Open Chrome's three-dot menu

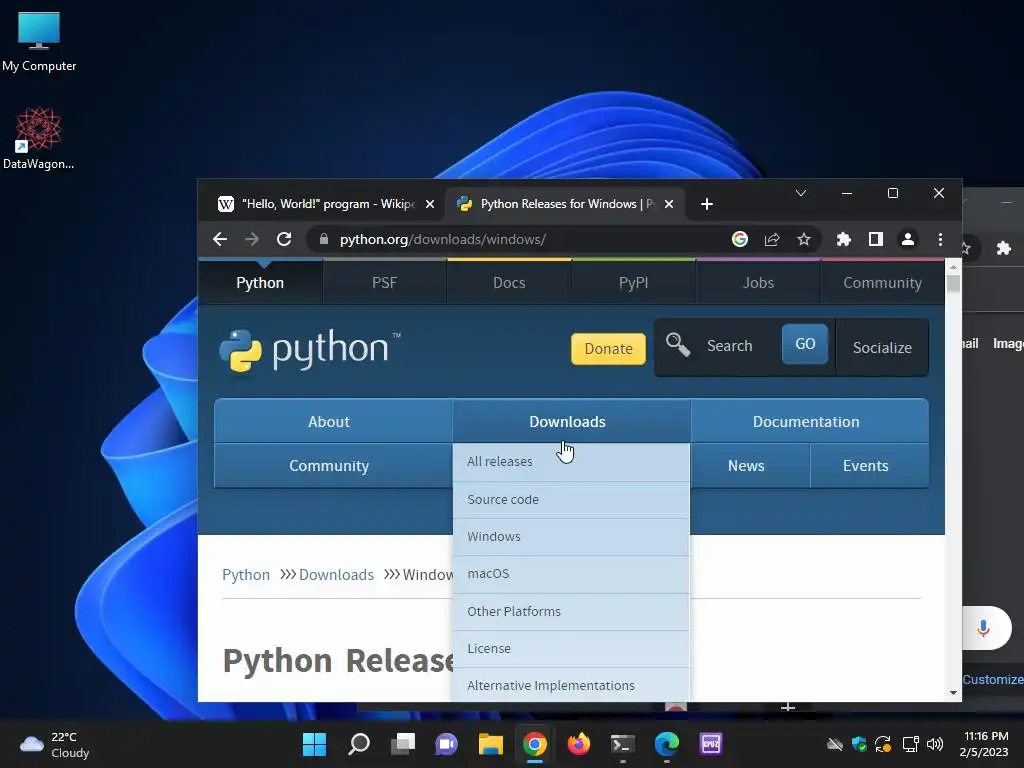coord(940,240)
